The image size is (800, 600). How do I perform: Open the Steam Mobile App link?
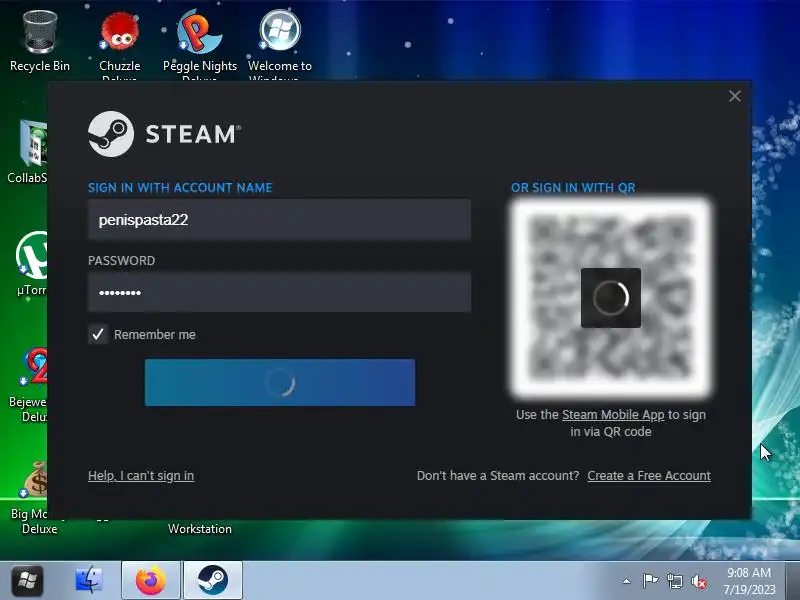coord(613,415)
